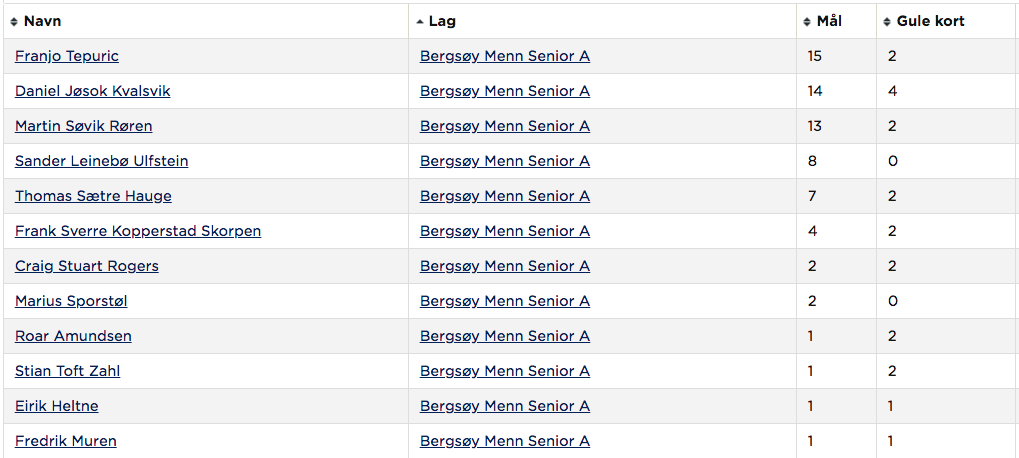Screen dimensions: 1019x458
Task: Open Sander Leinebø Ulfstein page
Action: click(101, 162)
